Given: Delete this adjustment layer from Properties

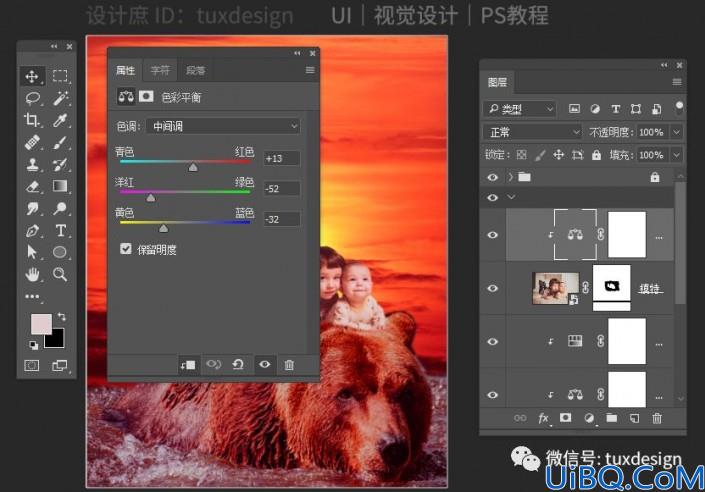Looking at the screenshot, I should coord(289,365).
